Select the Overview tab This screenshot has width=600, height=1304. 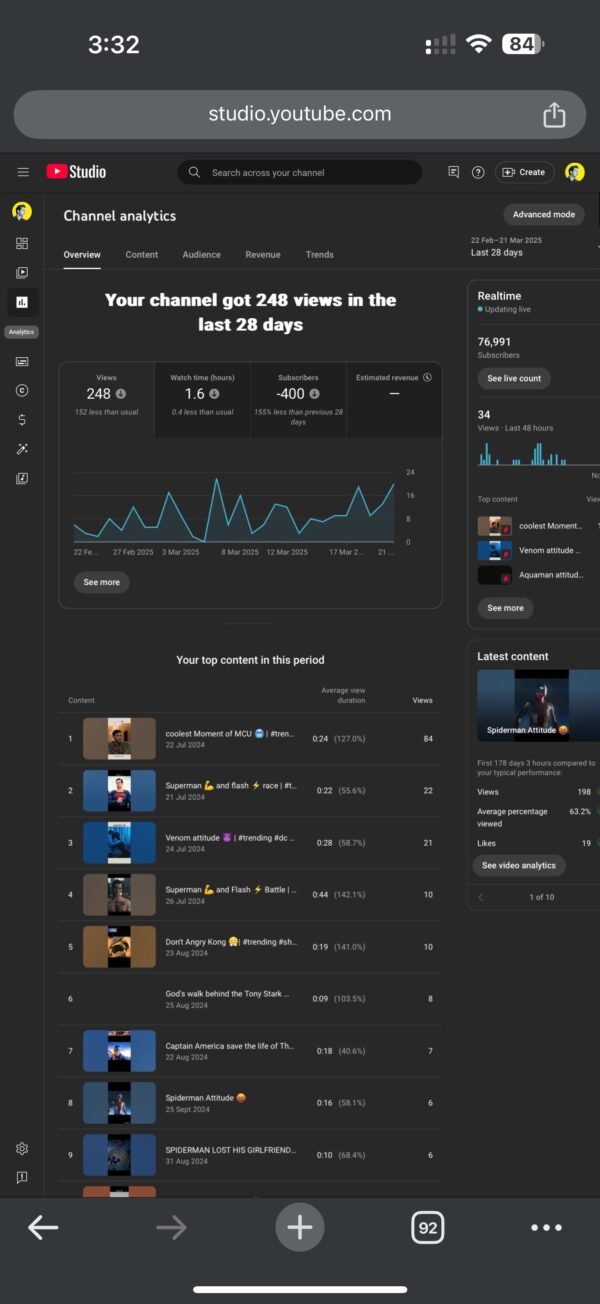[82, 255]
